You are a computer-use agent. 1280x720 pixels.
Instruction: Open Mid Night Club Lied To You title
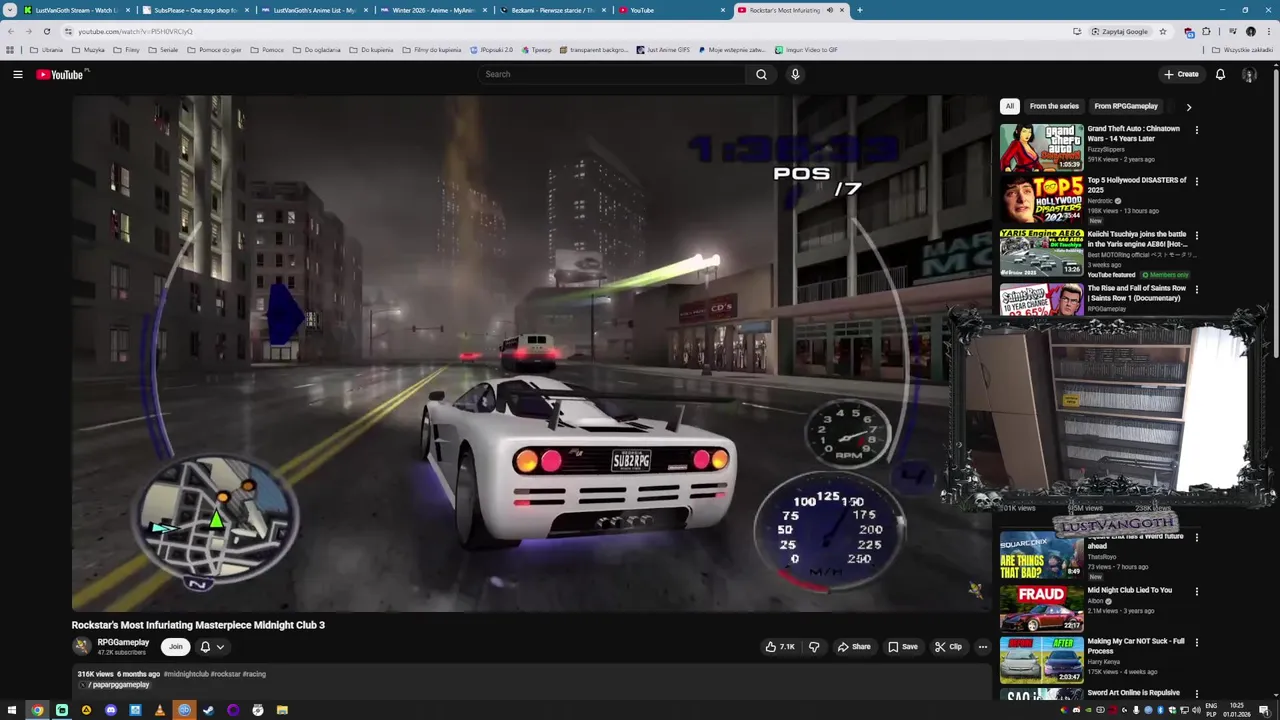1130,590
